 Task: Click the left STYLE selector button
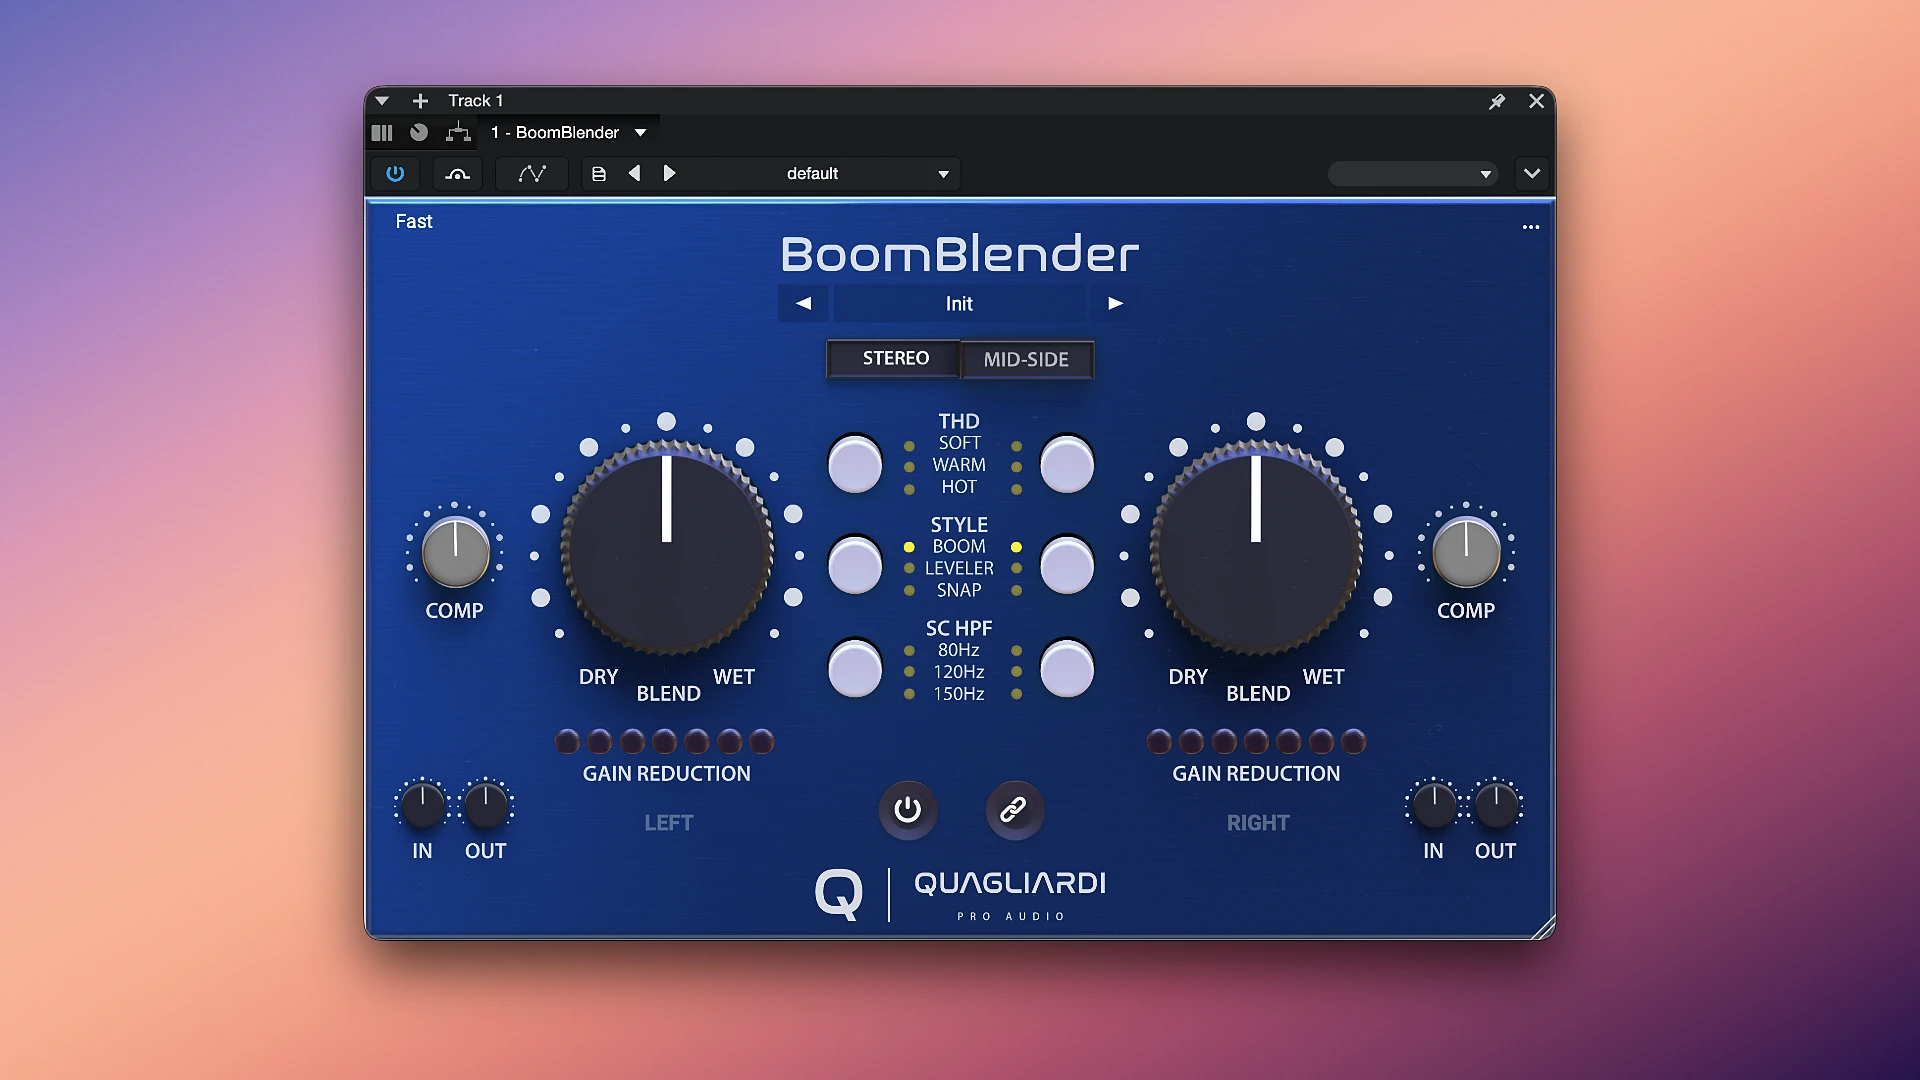[855, 566]
